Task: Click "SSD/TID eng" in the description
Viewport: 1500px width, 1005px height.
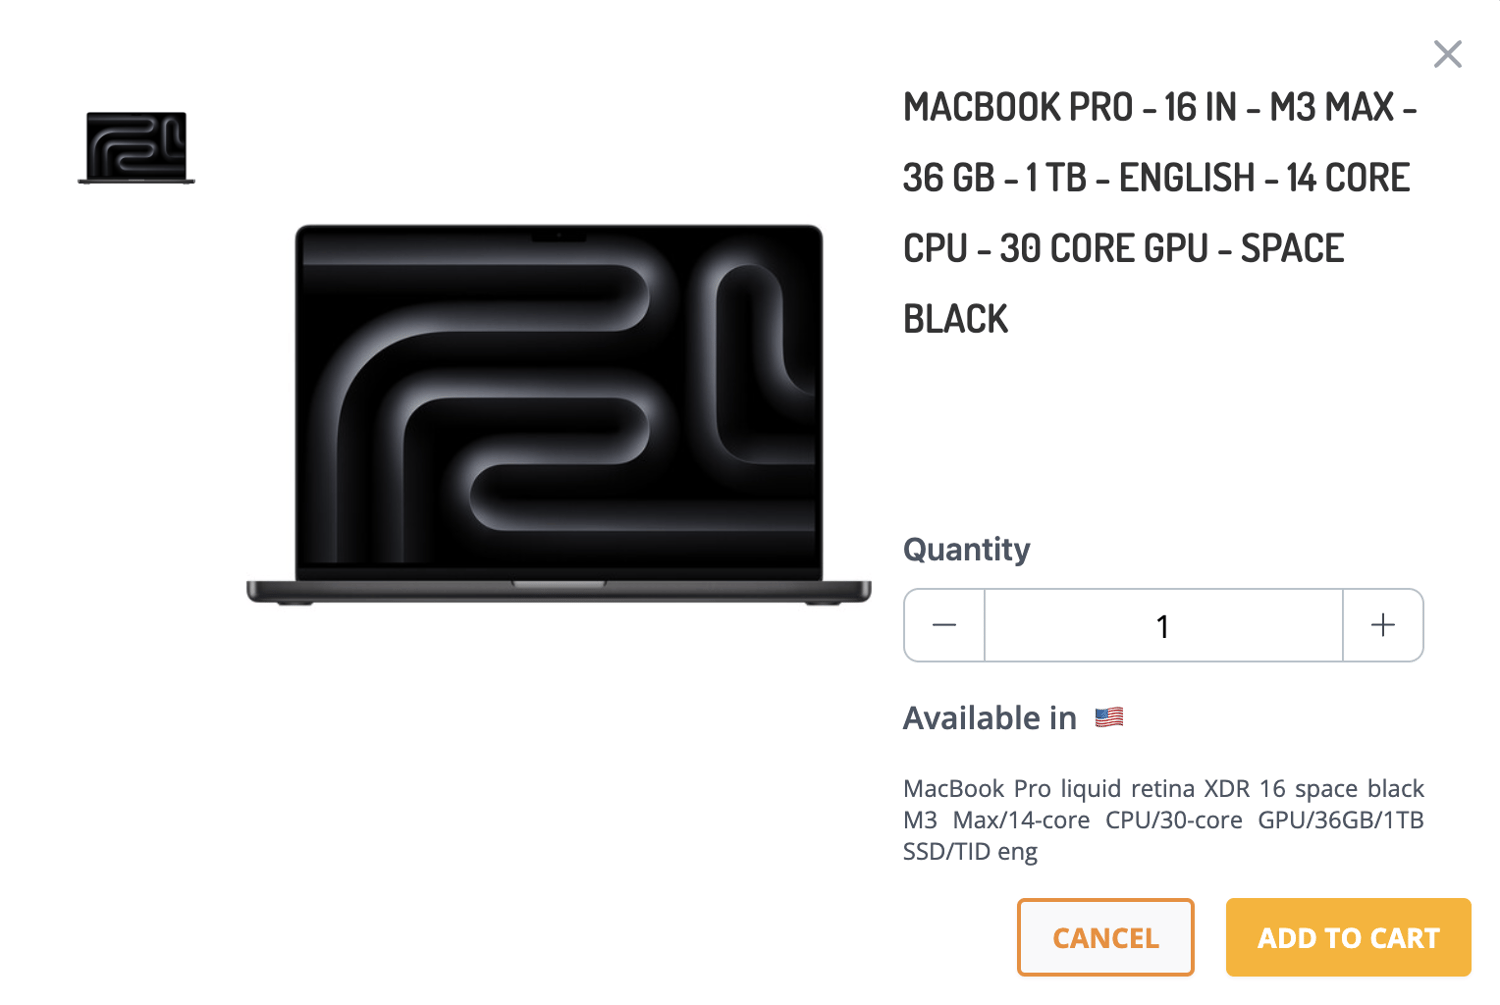Action: tap(970, 852)
